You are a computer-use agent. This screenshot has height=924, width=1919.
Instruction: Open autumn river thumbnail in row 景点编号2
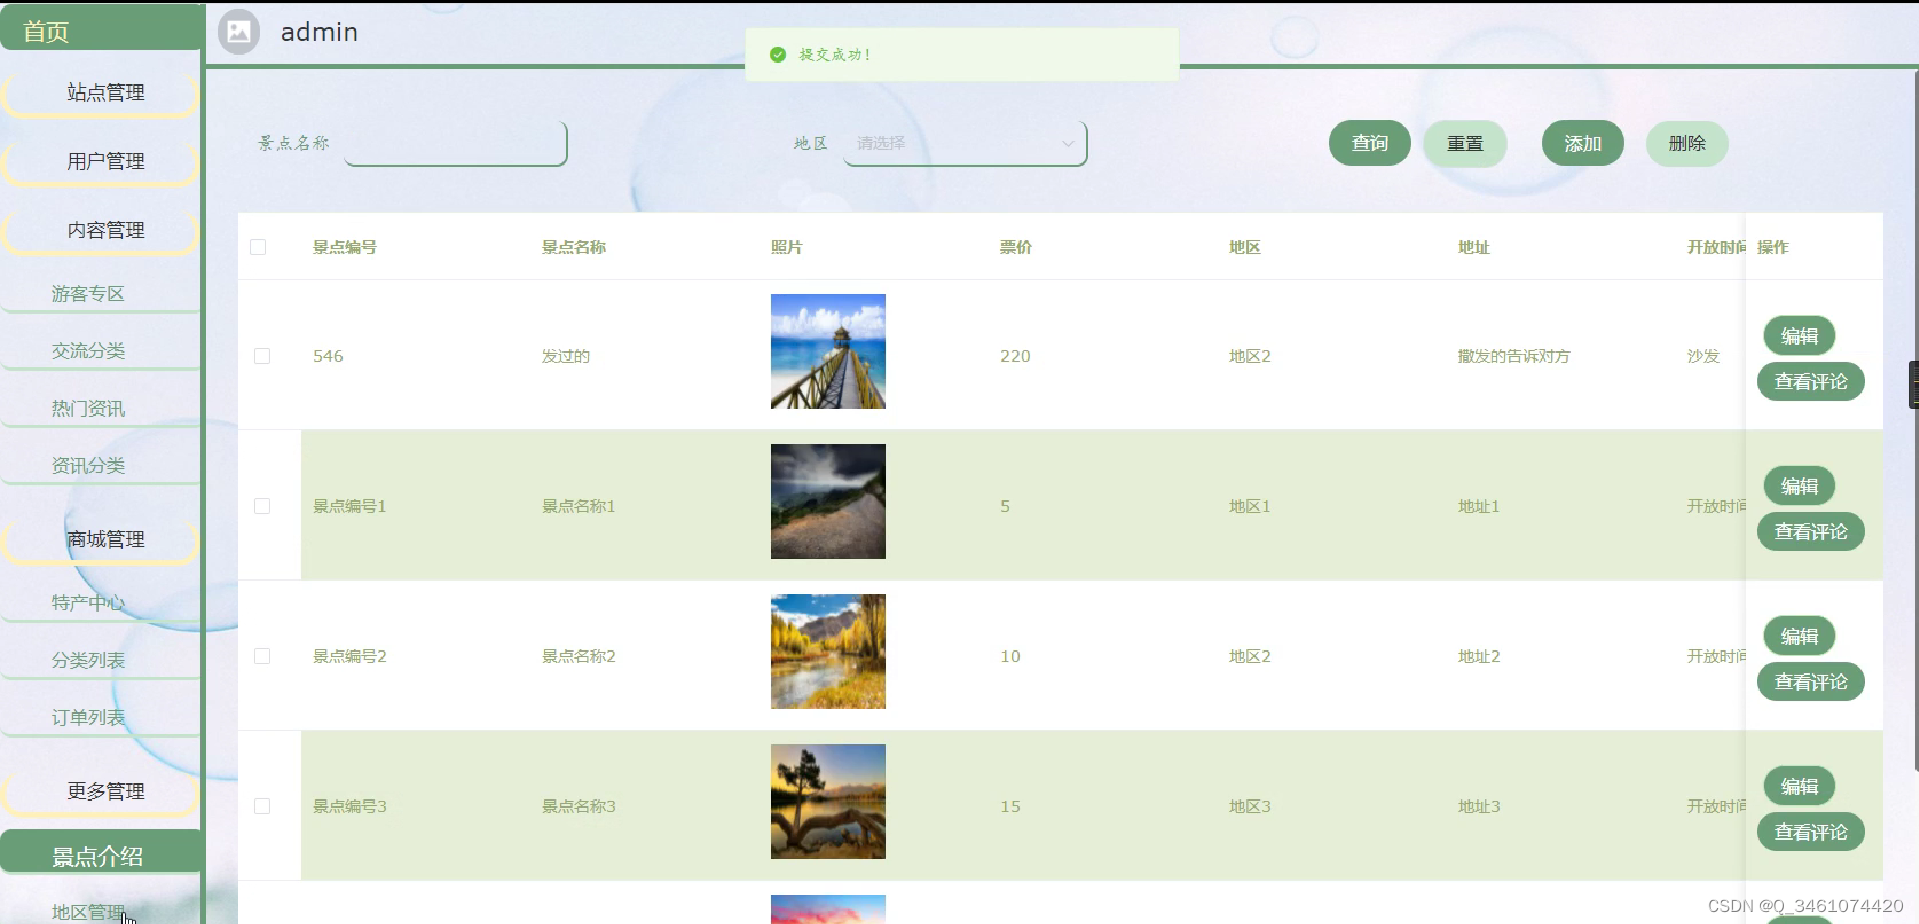coord(828,651)
